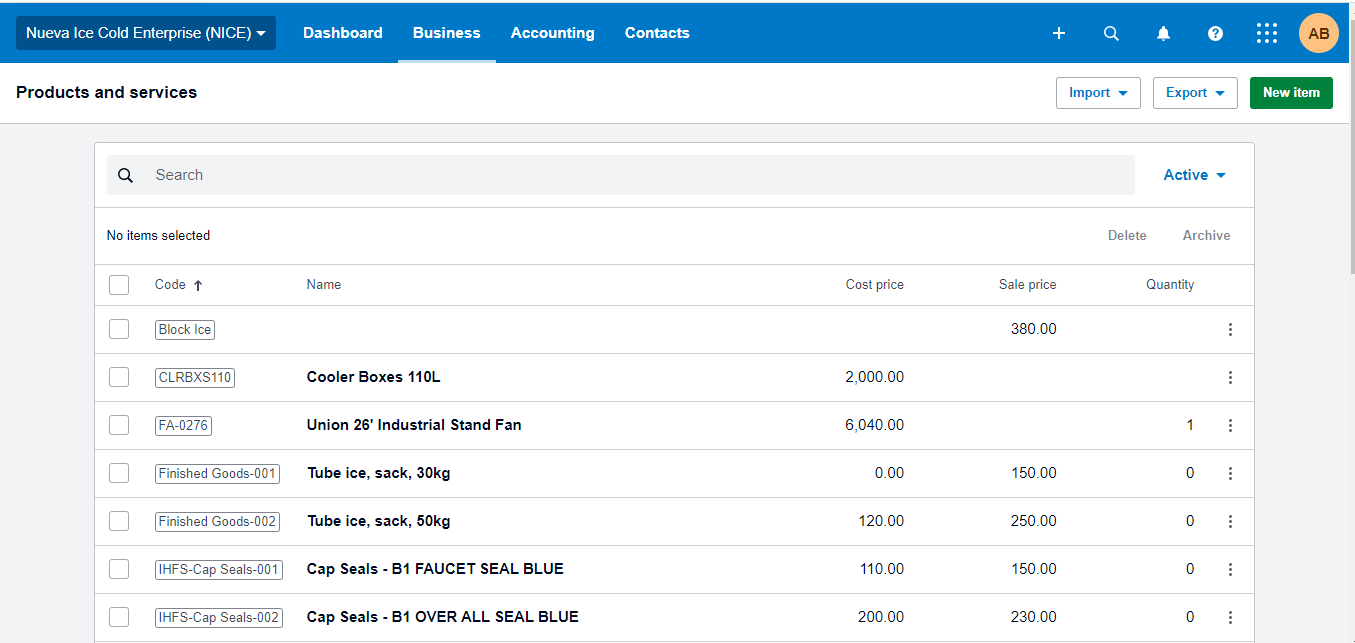Image resolution: width=1355 pixels, height=643 pixels.
Task: Select checkbox for Tube ice, sack, 50kg
Action: coord(119,521)
